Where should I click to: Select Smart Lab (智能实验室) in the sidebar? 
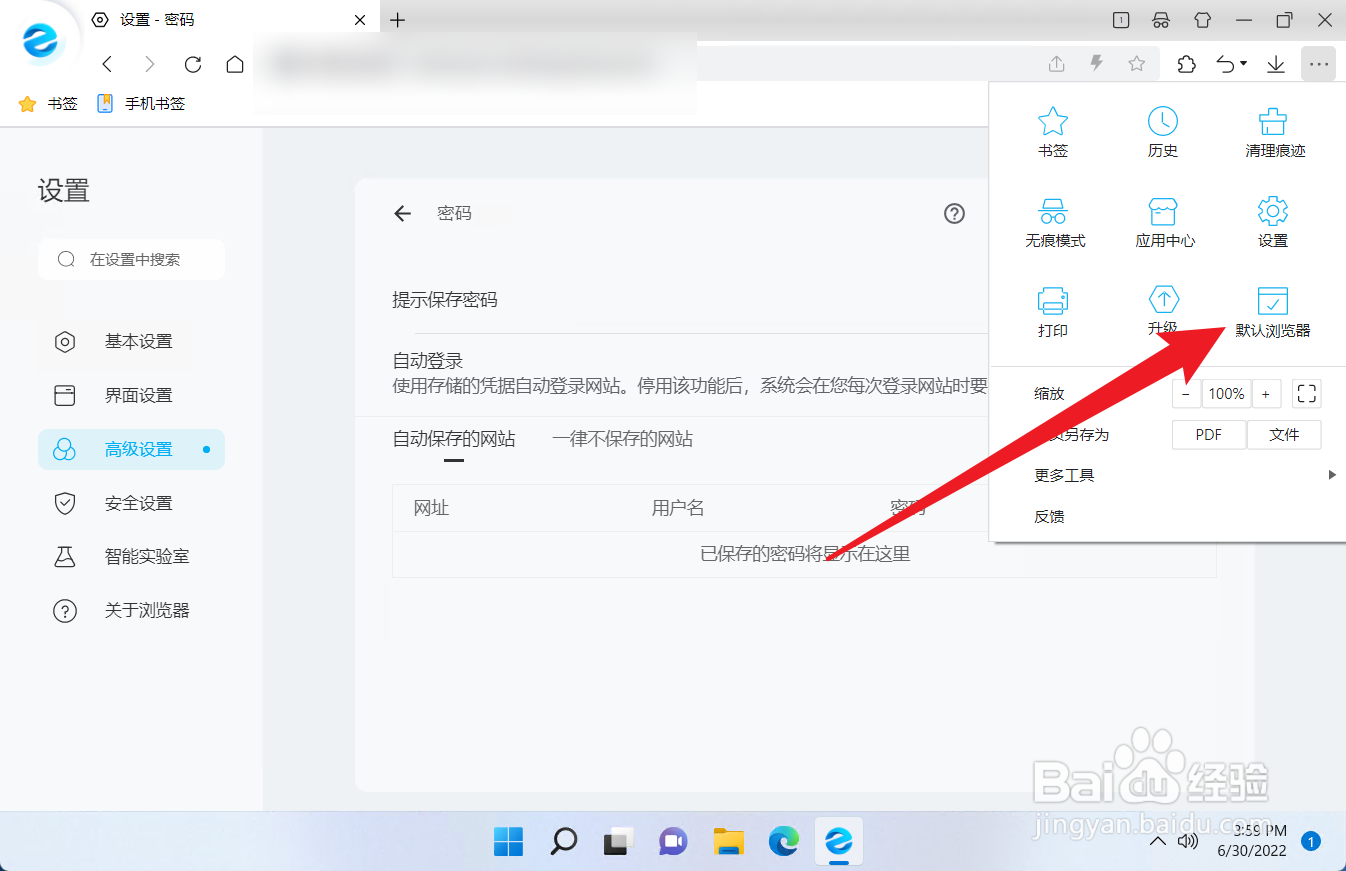(x=131, y=557)
